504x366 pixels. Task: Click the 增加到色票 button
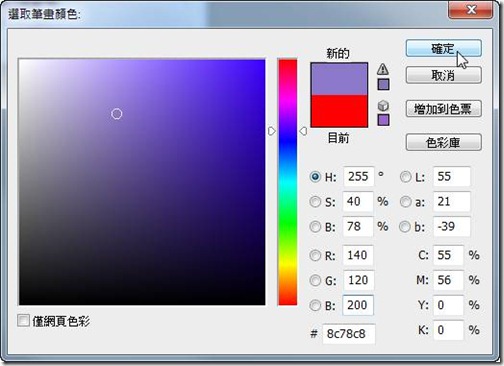[443, 109]
